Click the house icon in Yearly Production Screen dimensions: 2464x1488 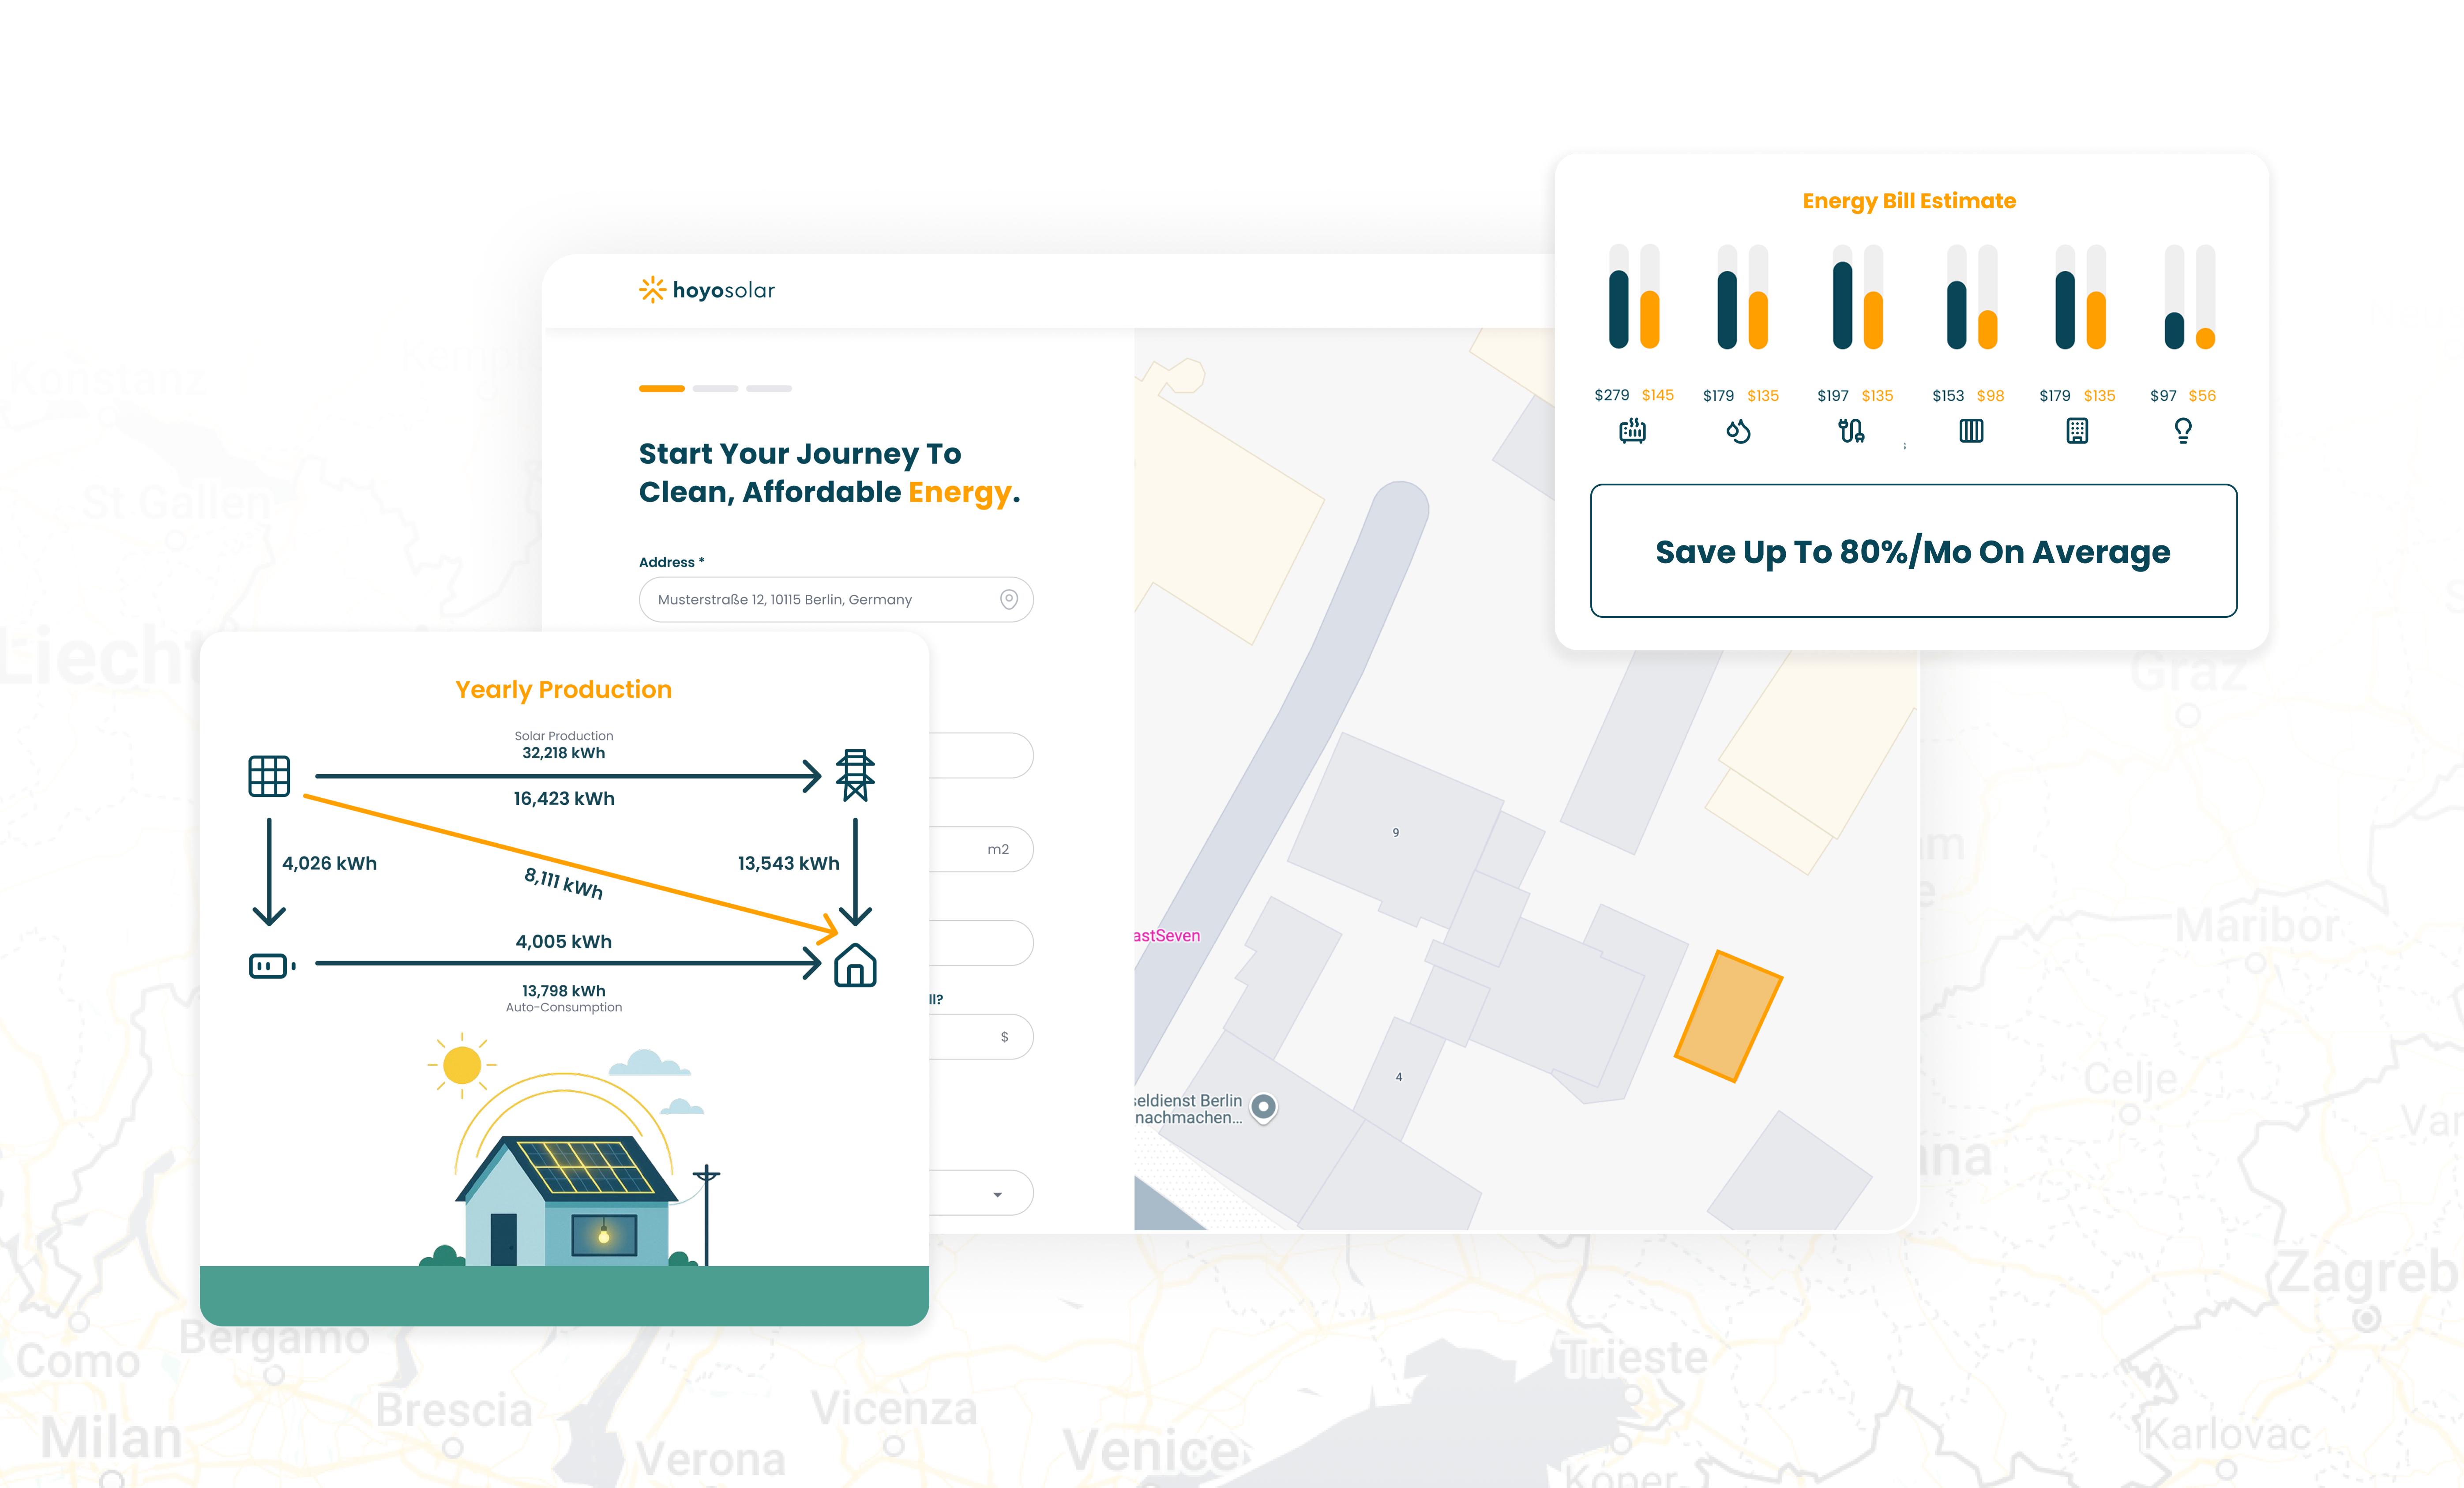(855, 965)
